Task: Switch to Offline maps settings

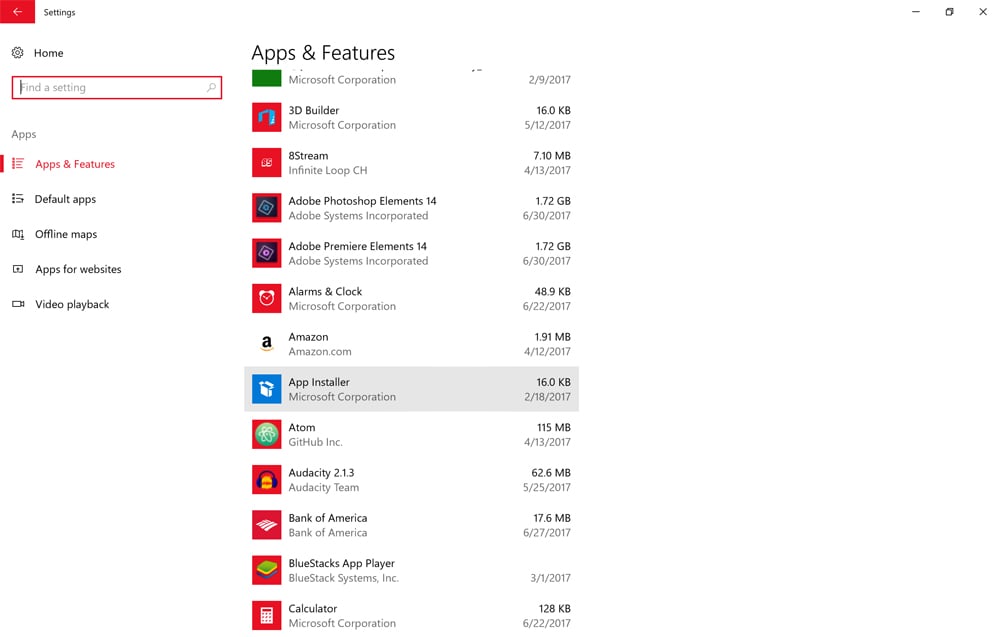Action: pyautogui.click(x=65, y=234)
